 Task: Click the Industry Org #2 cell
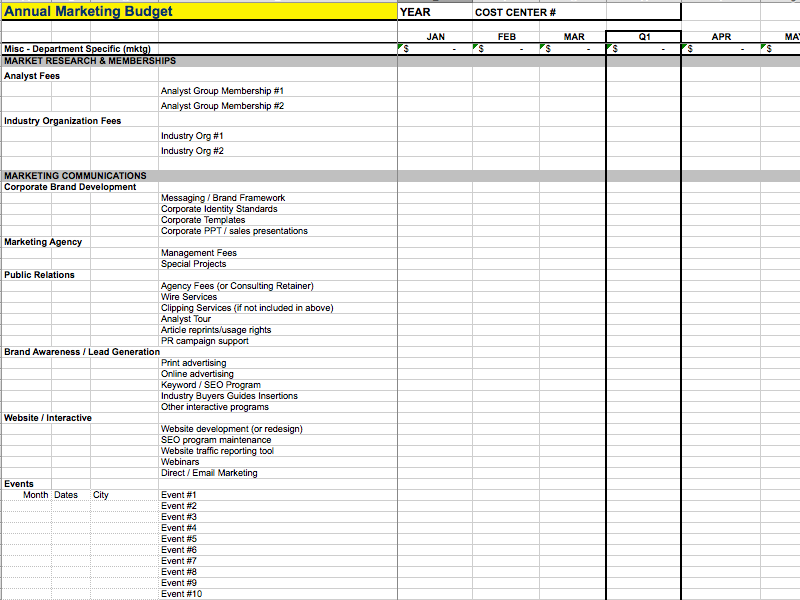[x=192, y=151]
